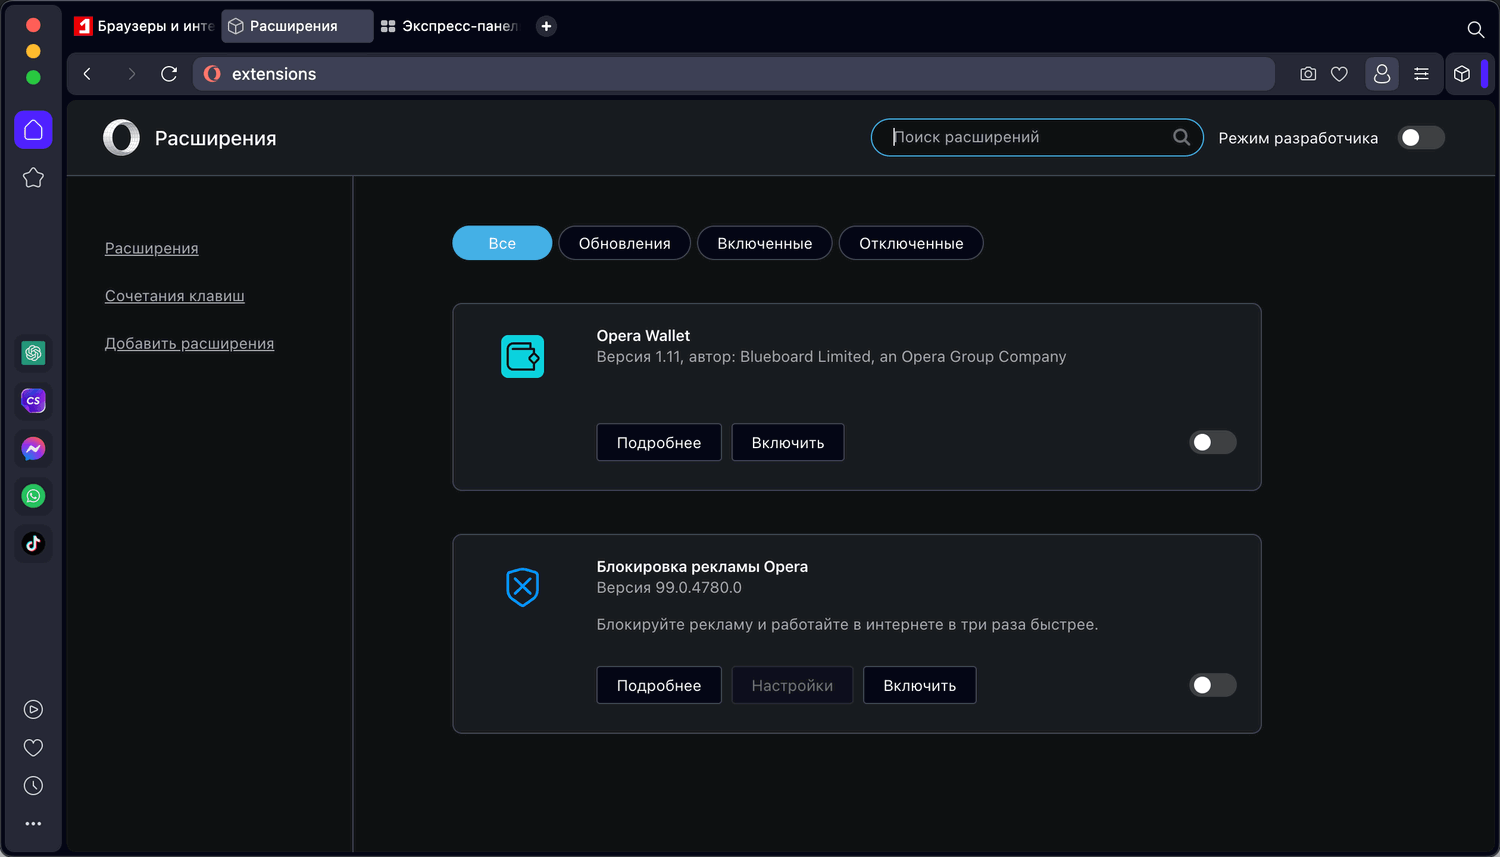The height and width of the screenshot is (857, 1500).
Task: Click the Opera Wallet title
Action: tap(643, 336)
